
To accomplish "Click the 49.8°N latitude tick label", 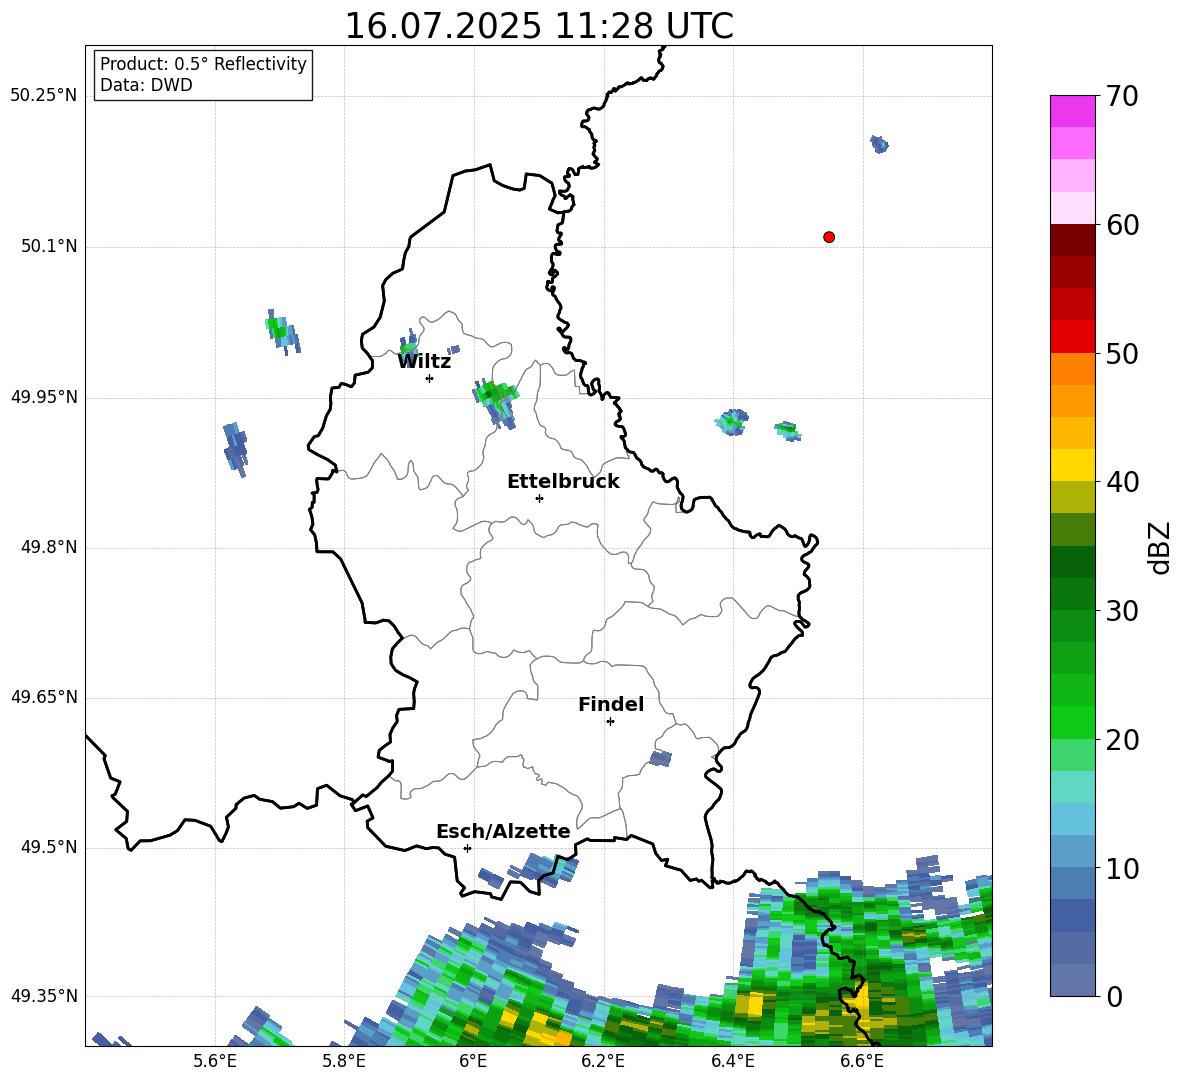I will click(x=49, y=547).
